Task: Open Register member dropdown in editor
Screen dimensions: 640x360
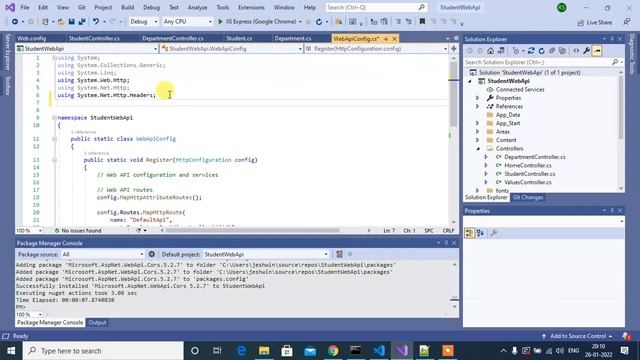Action: click(376, 49)
